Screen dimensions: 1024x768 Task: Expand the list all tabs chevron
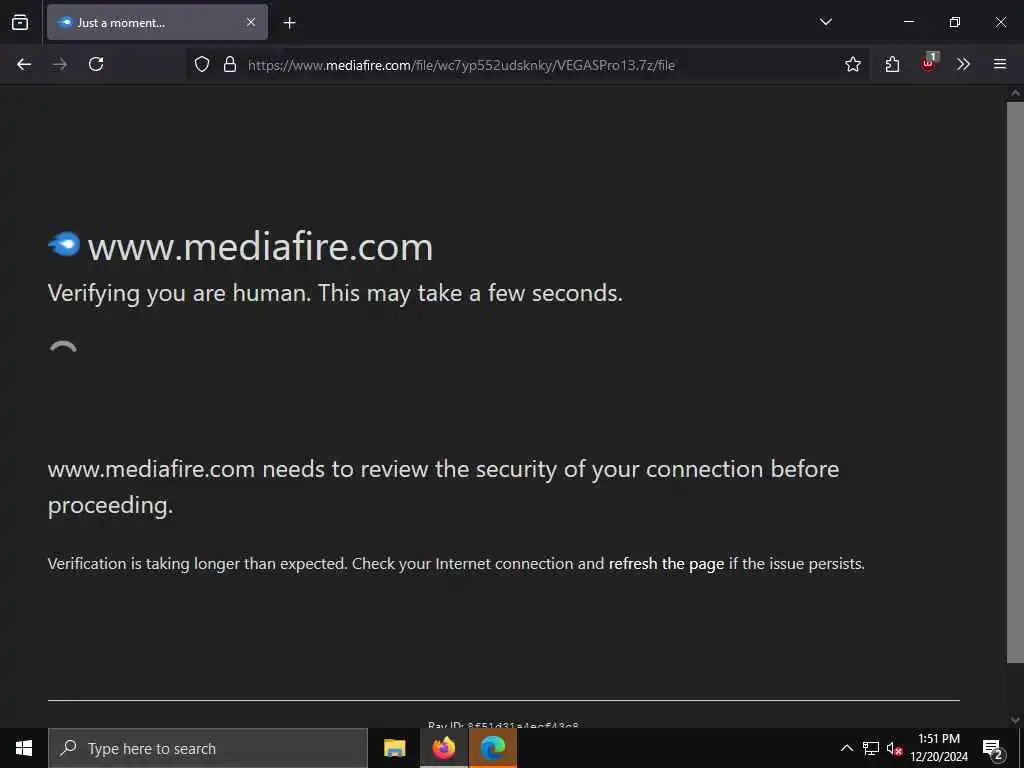[x=825, y=22]
